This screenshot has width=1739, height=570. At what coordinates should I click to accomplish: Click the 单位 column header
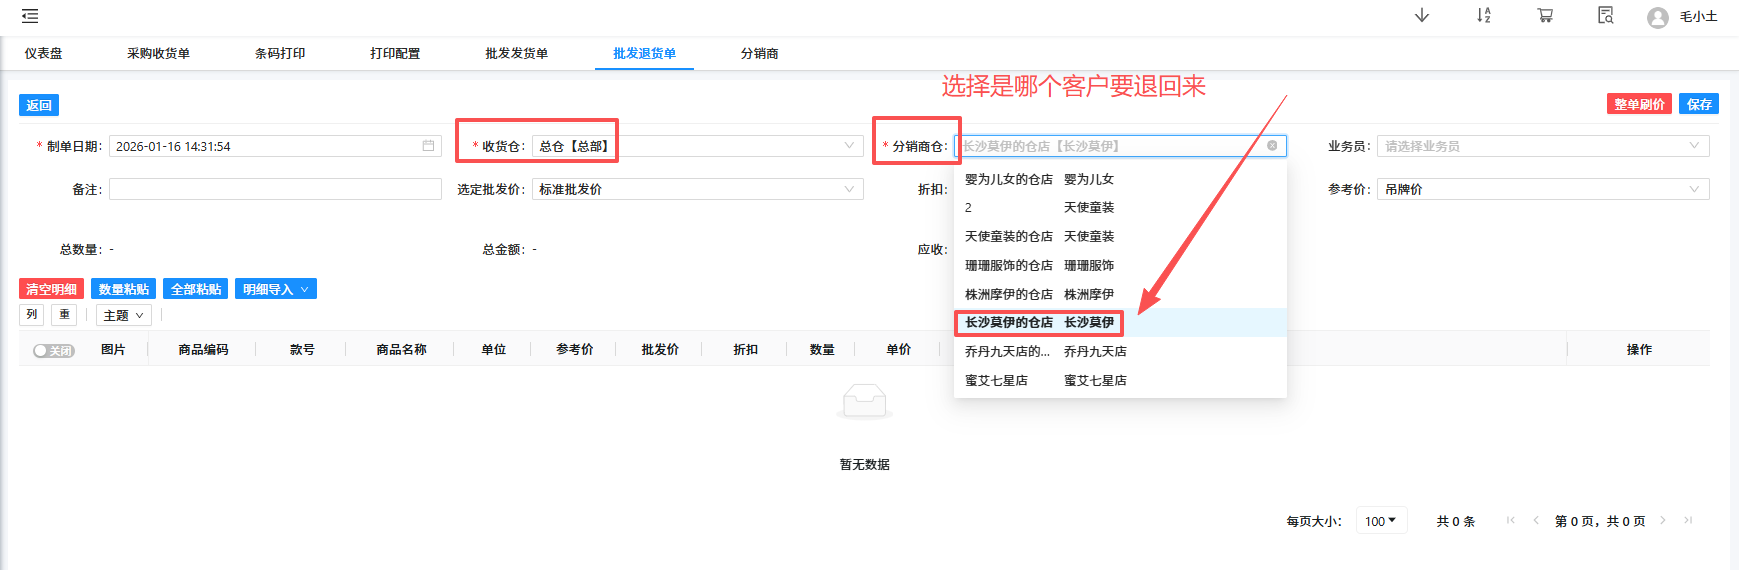coord(493,349)
